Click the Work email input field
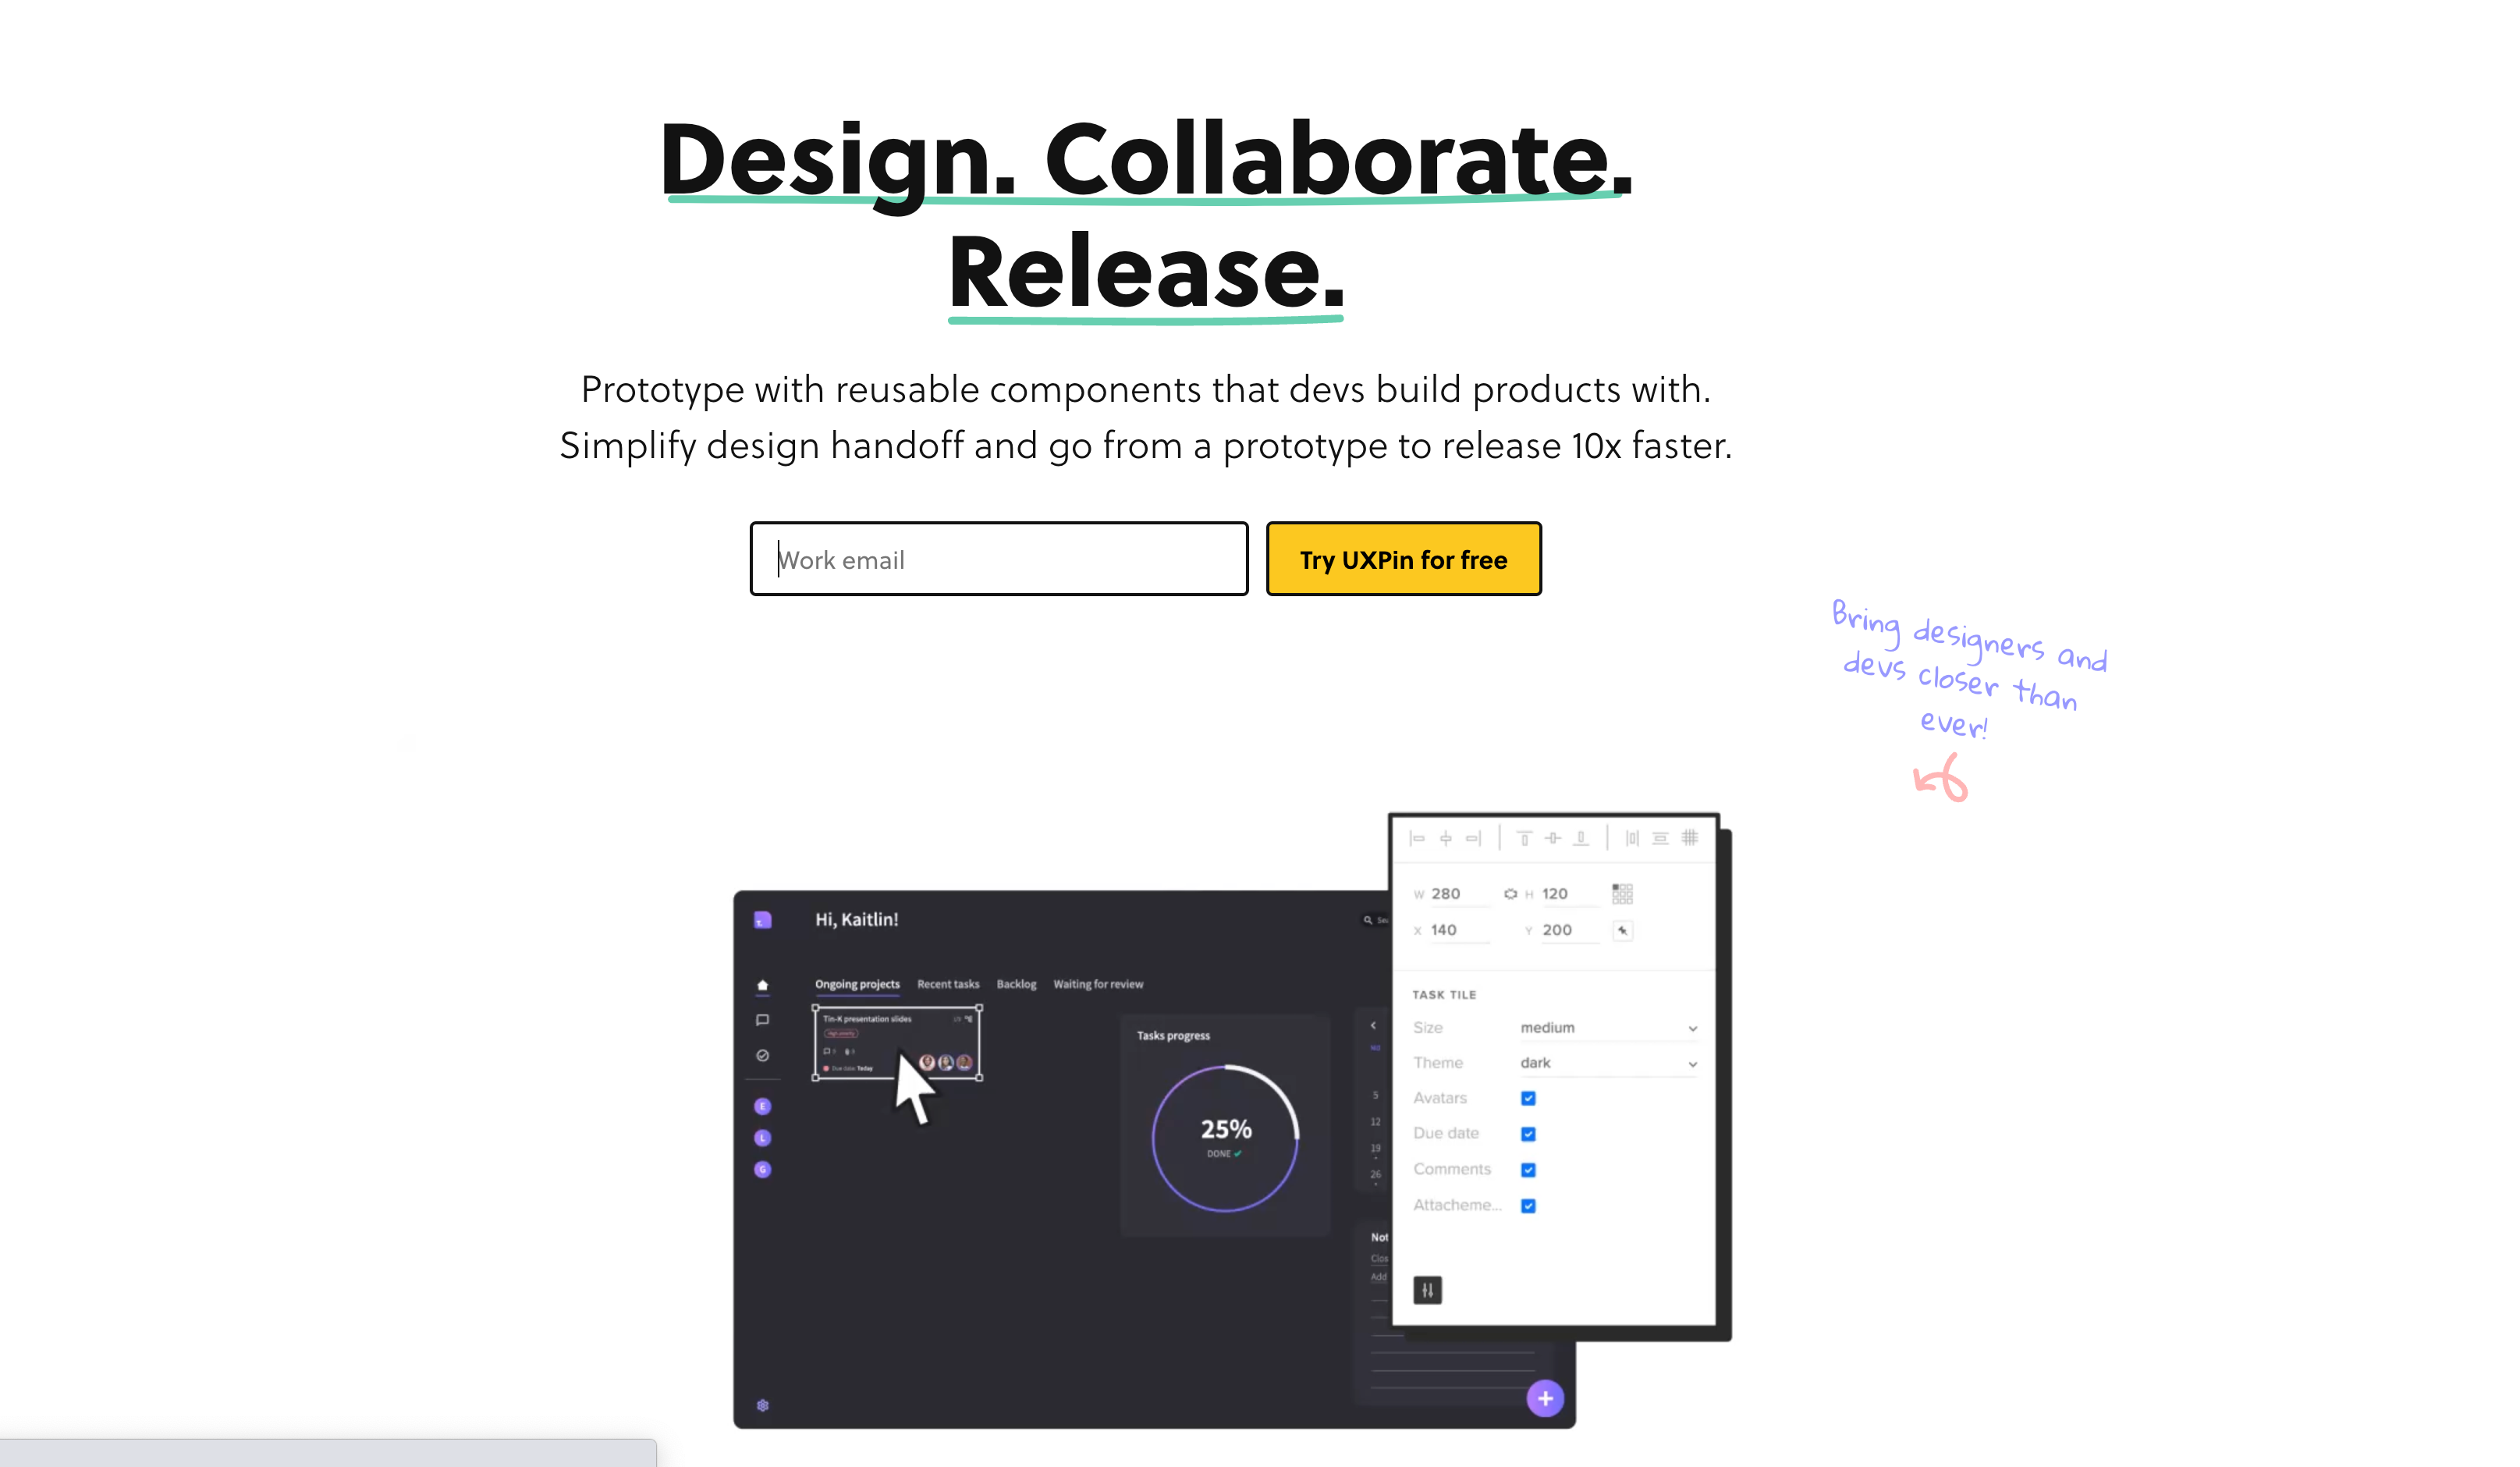Screen dimensions: 2520x1467 point(999,559)
